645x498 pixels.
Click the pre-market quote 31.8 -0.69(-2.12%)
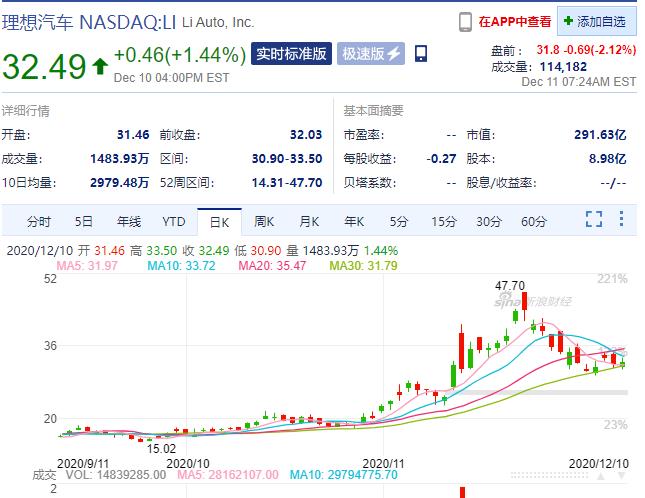coord(586,50)
